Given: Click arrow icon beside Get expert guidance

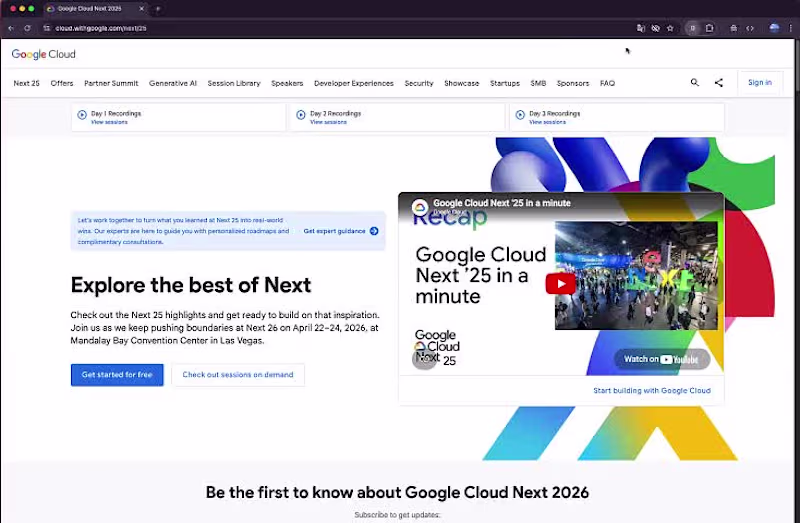Looking at the screenshot, I should (374, 231).
